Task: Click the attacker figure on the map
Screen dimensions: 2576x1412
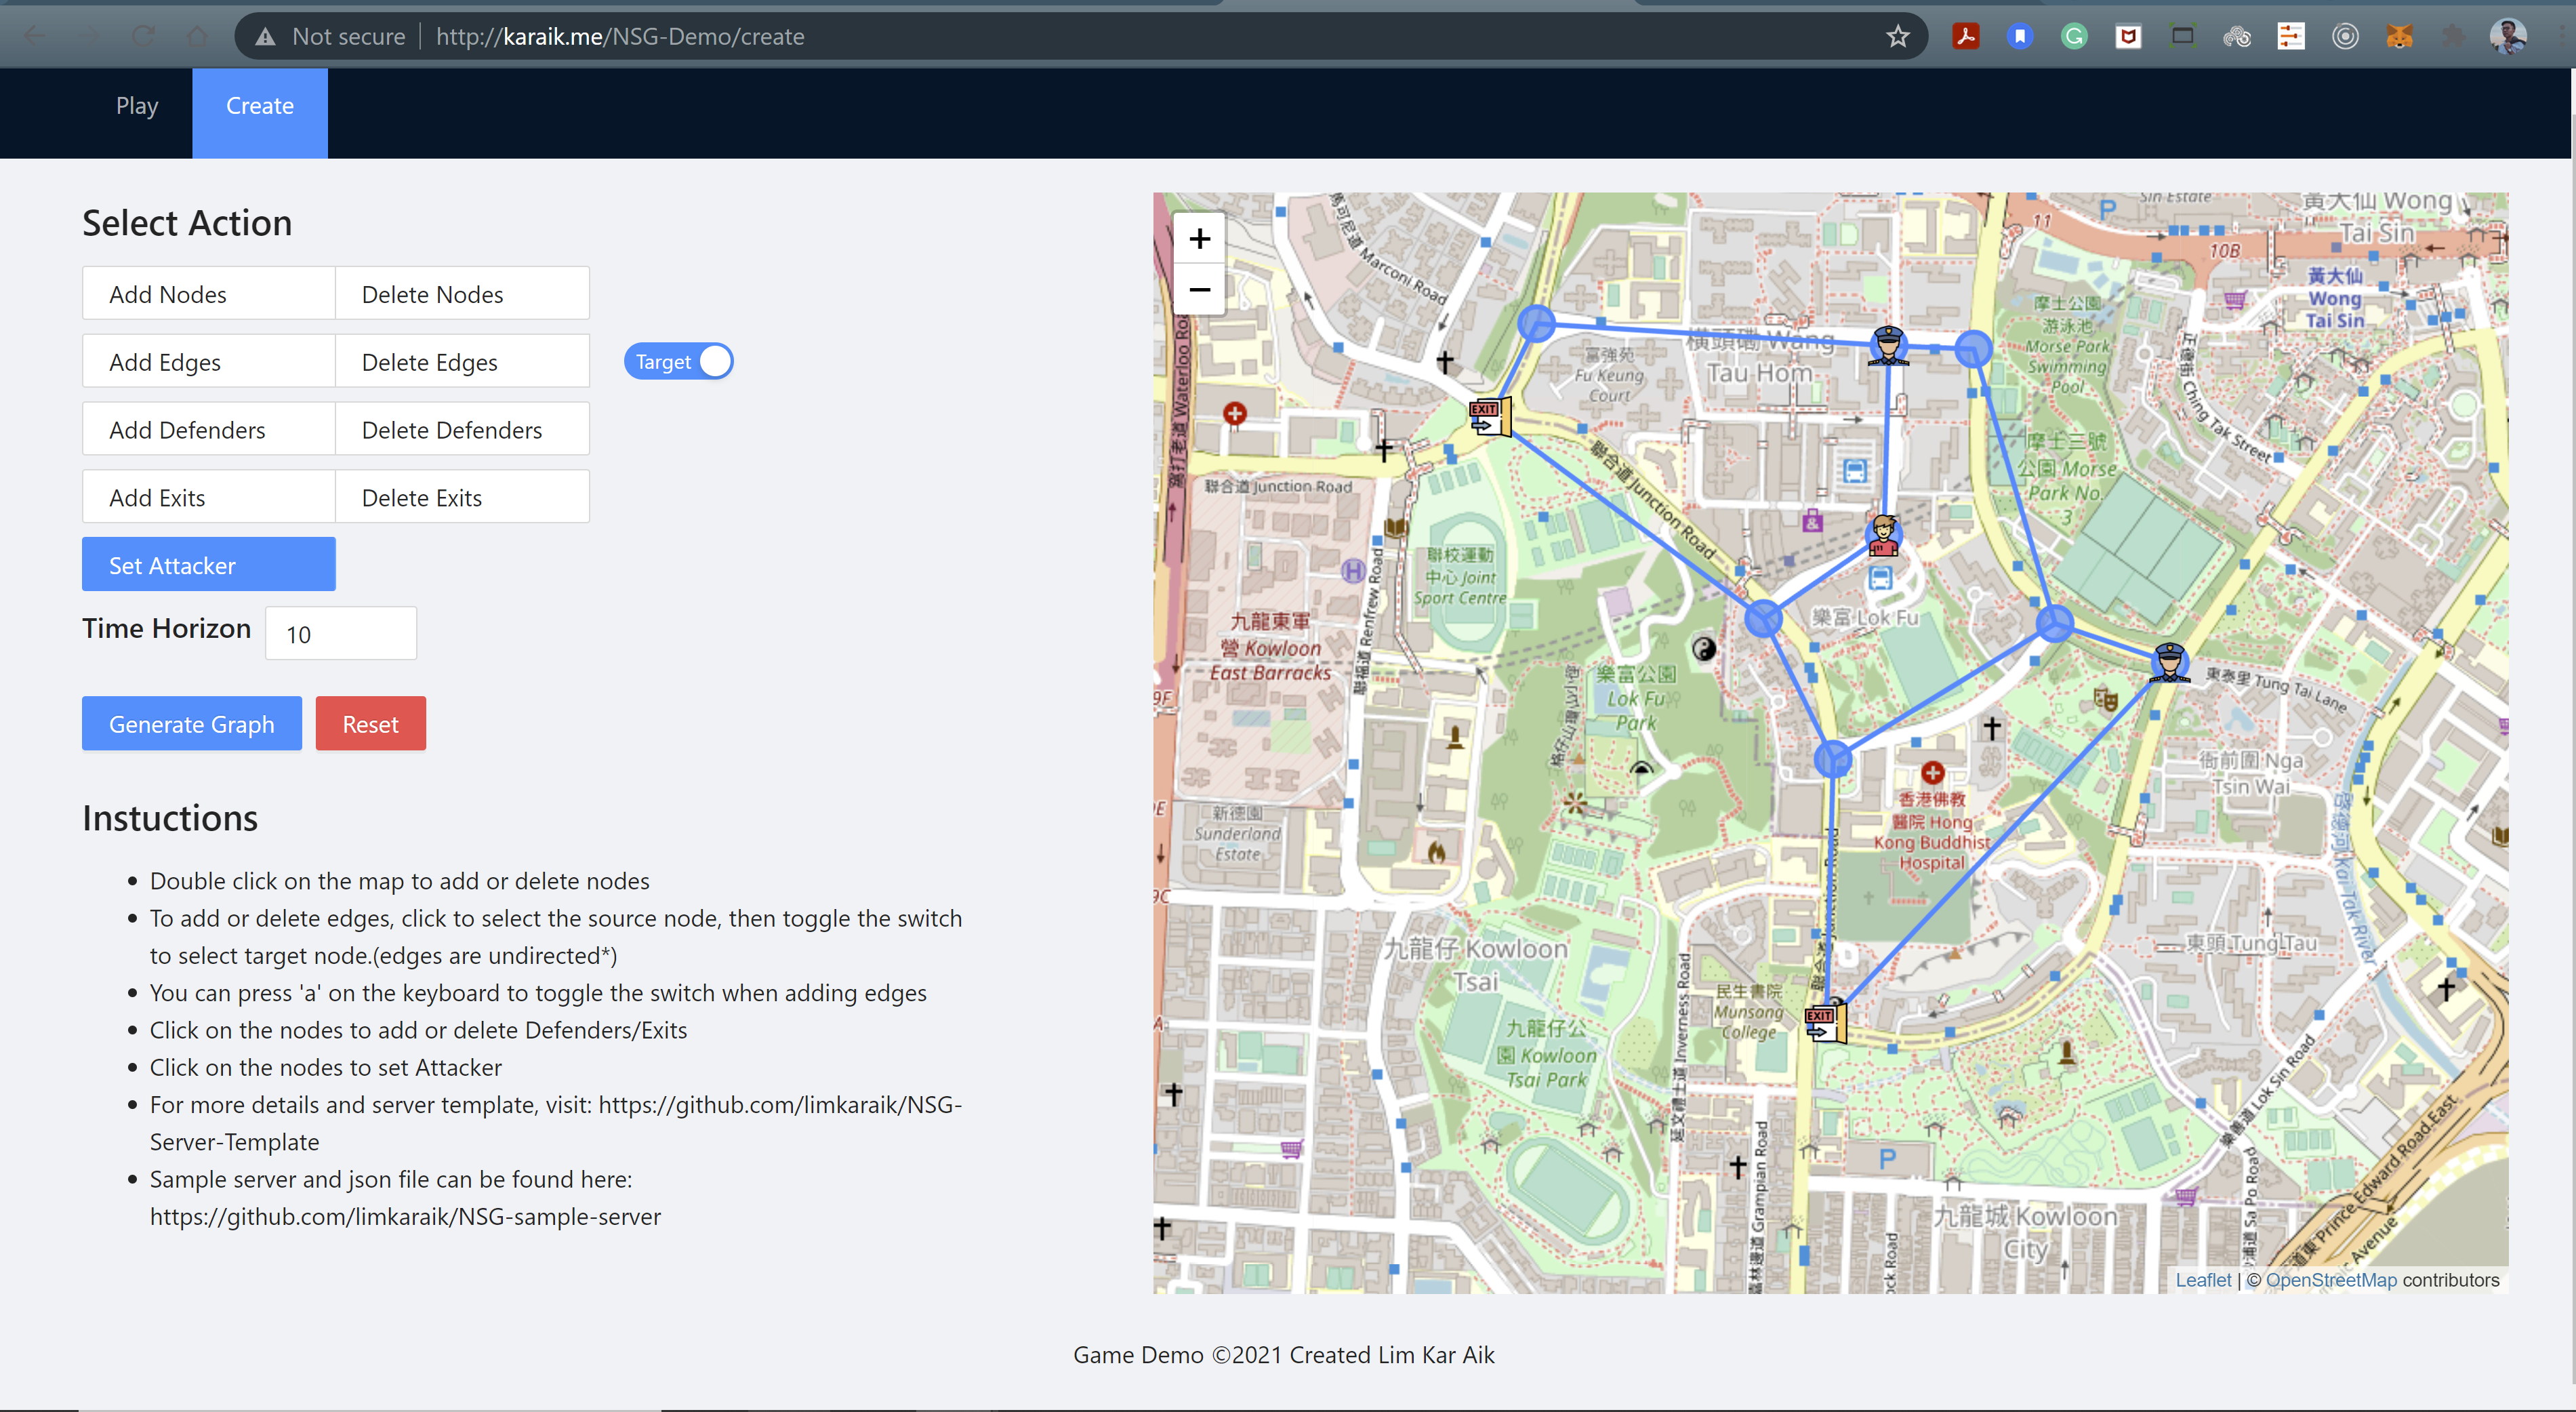Action: 1884,535
